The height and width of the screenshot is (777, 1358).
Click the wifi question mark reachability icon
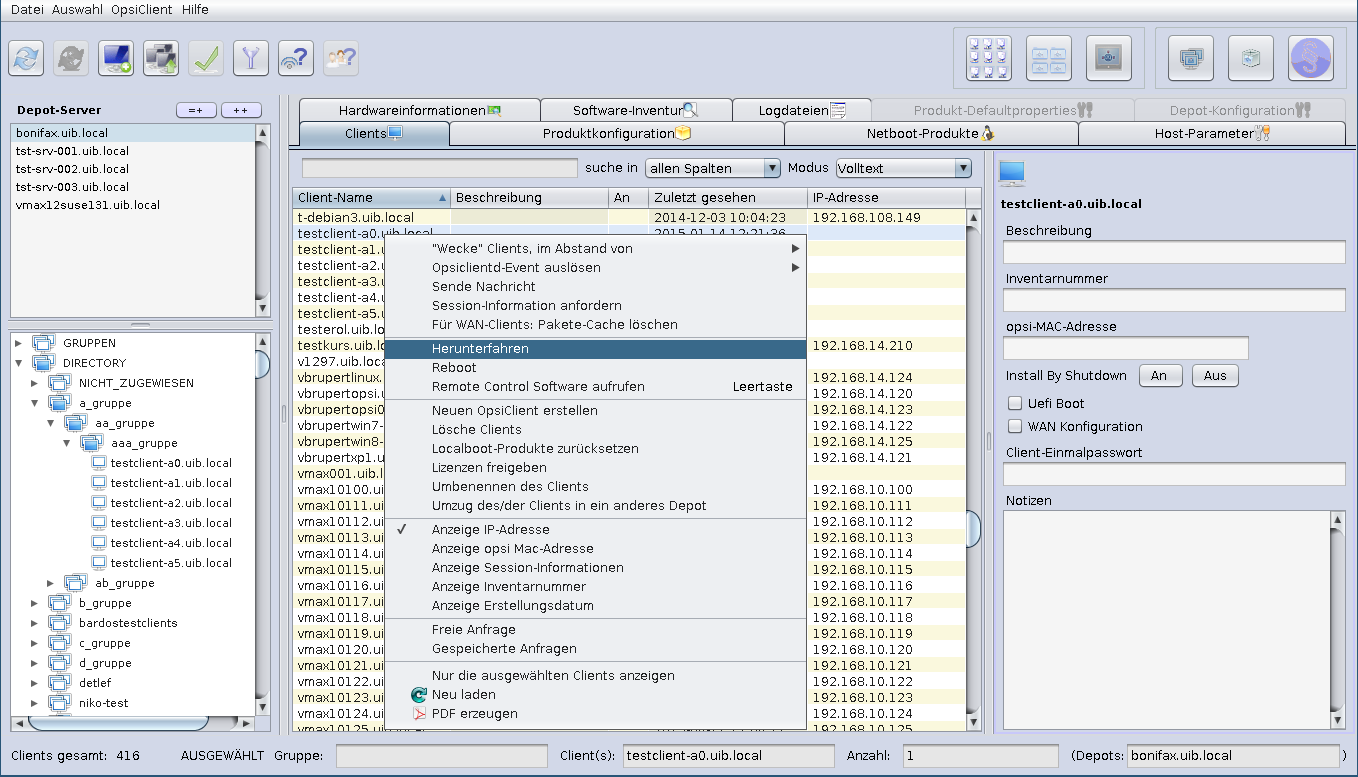pyautogui.click(x=296, y=58)
